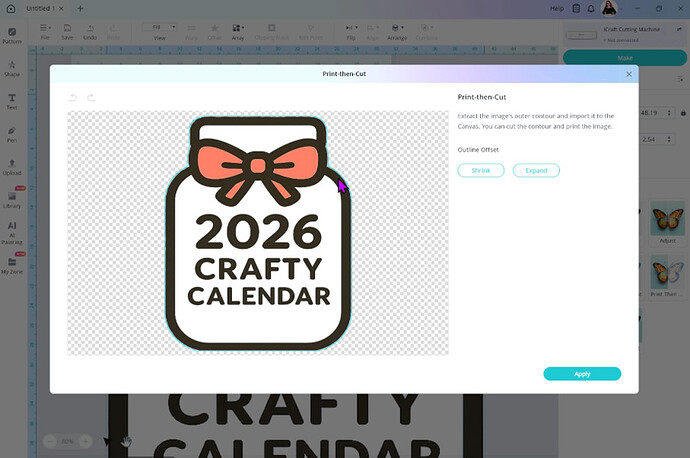Redo the change in the dialog

tap(91, 97)
